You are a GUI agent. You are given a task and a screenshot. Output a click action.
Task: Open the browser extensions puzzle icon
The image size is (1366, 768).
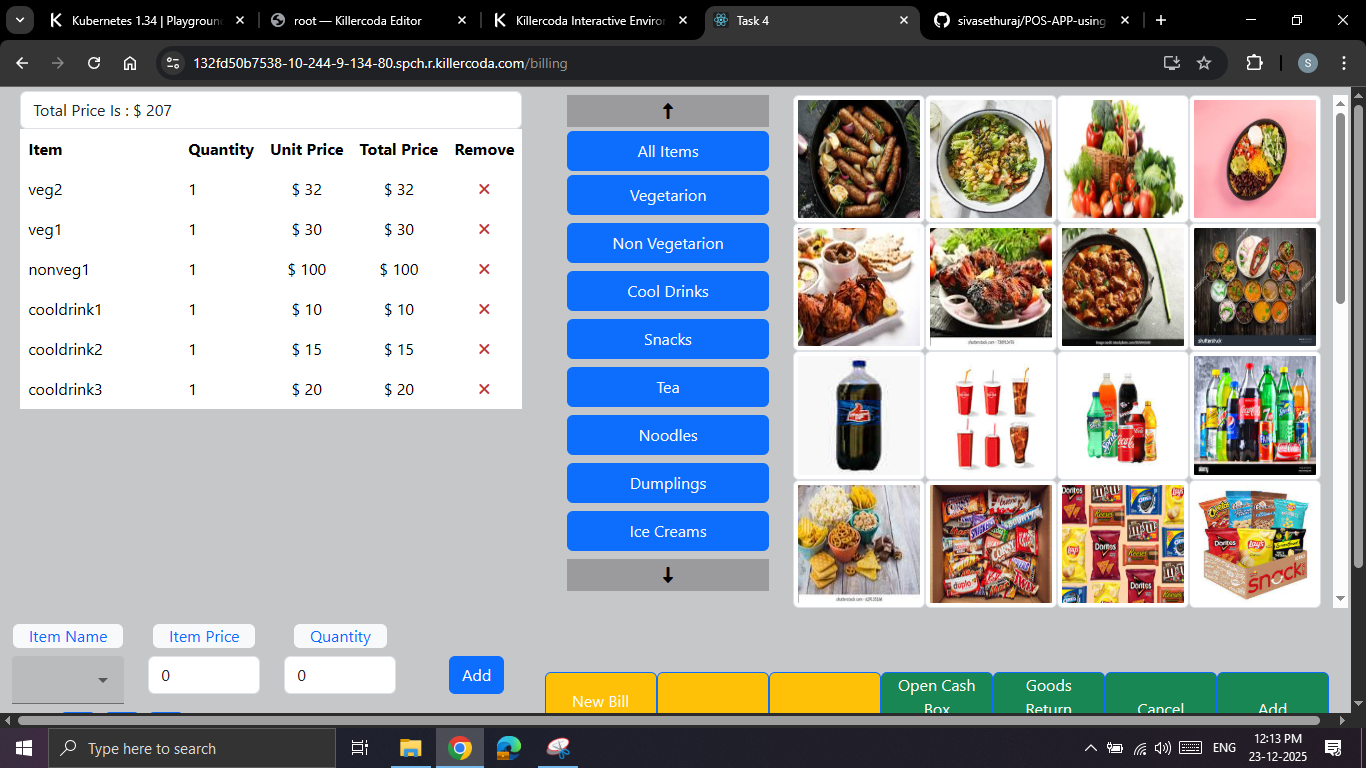[1254, 62]
